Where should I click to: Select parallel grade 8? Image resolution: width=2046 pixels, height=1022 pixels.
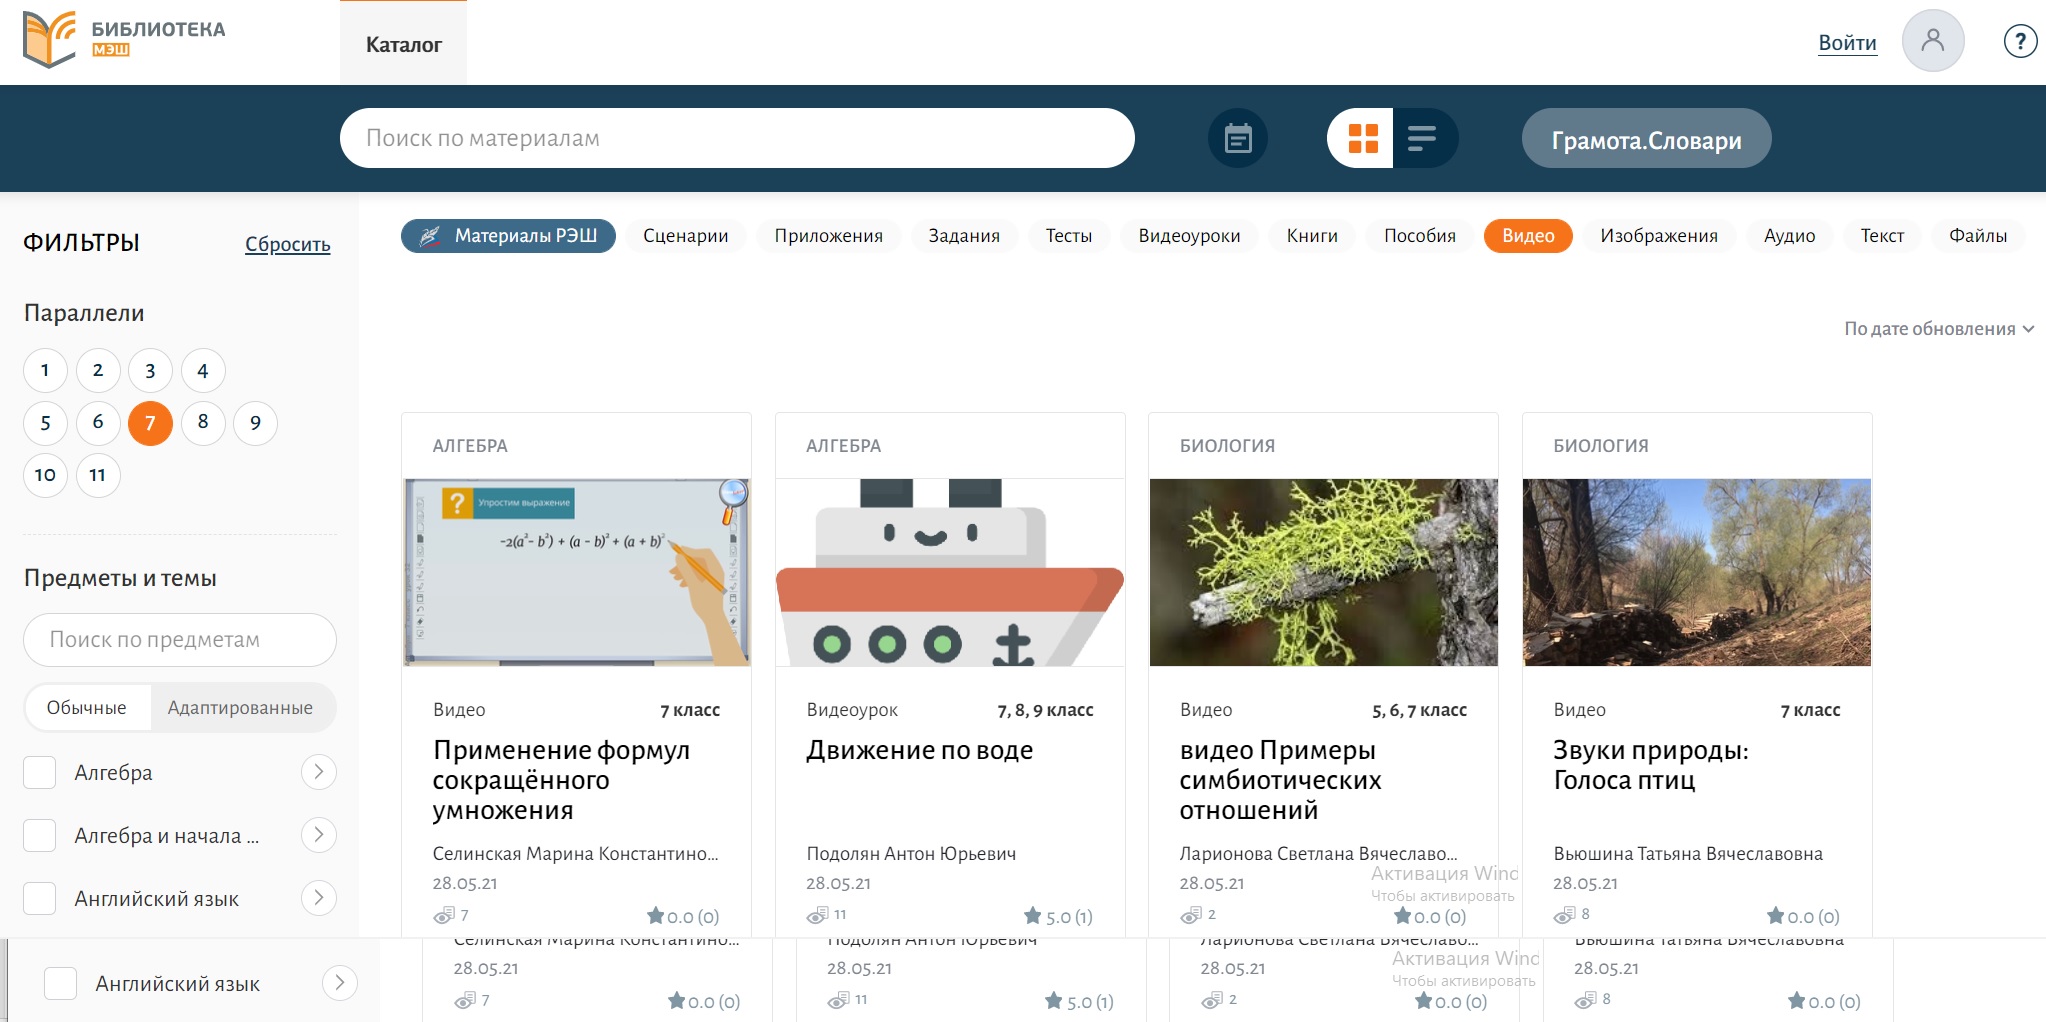point(203,423)
